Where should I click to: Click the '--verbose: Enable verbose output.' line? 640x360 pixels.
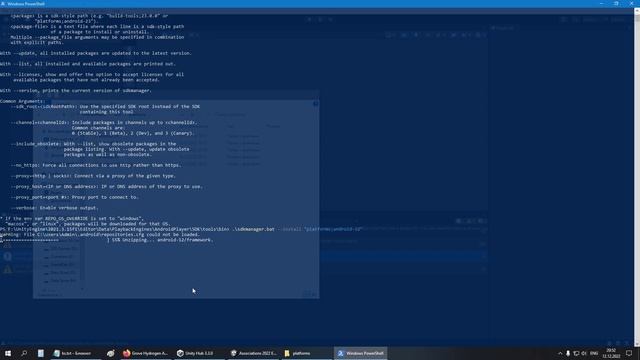[55, 208]
